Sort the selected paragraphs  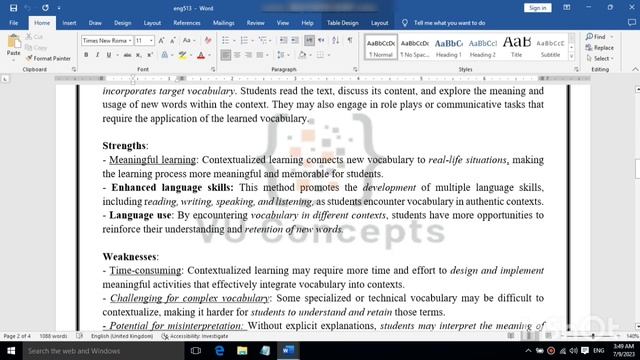[336, 40]
